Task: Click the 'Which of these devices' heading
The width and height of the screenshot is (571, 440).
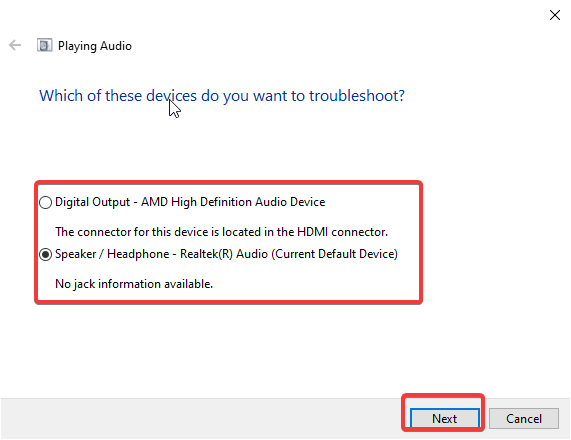Action: pyautogui.click(x=222, y=96)
